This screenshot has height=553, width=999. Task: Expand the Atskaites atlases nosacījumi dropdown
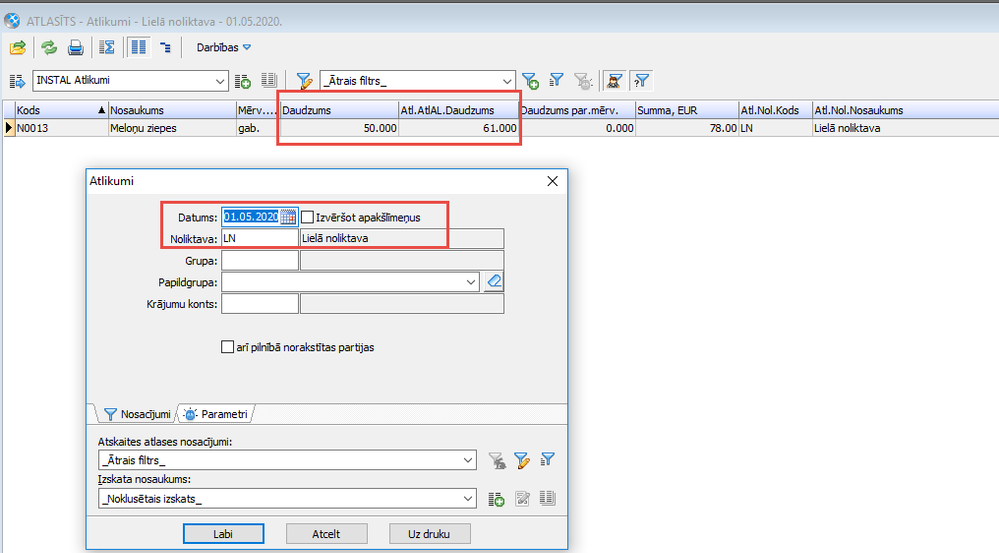click(468, 460)
